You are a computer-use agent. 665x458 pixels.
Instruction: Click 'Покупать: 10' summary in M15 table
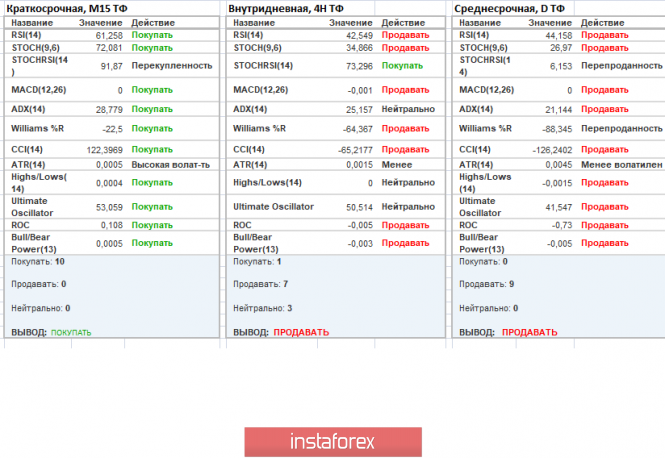click(x=38, y=262)
